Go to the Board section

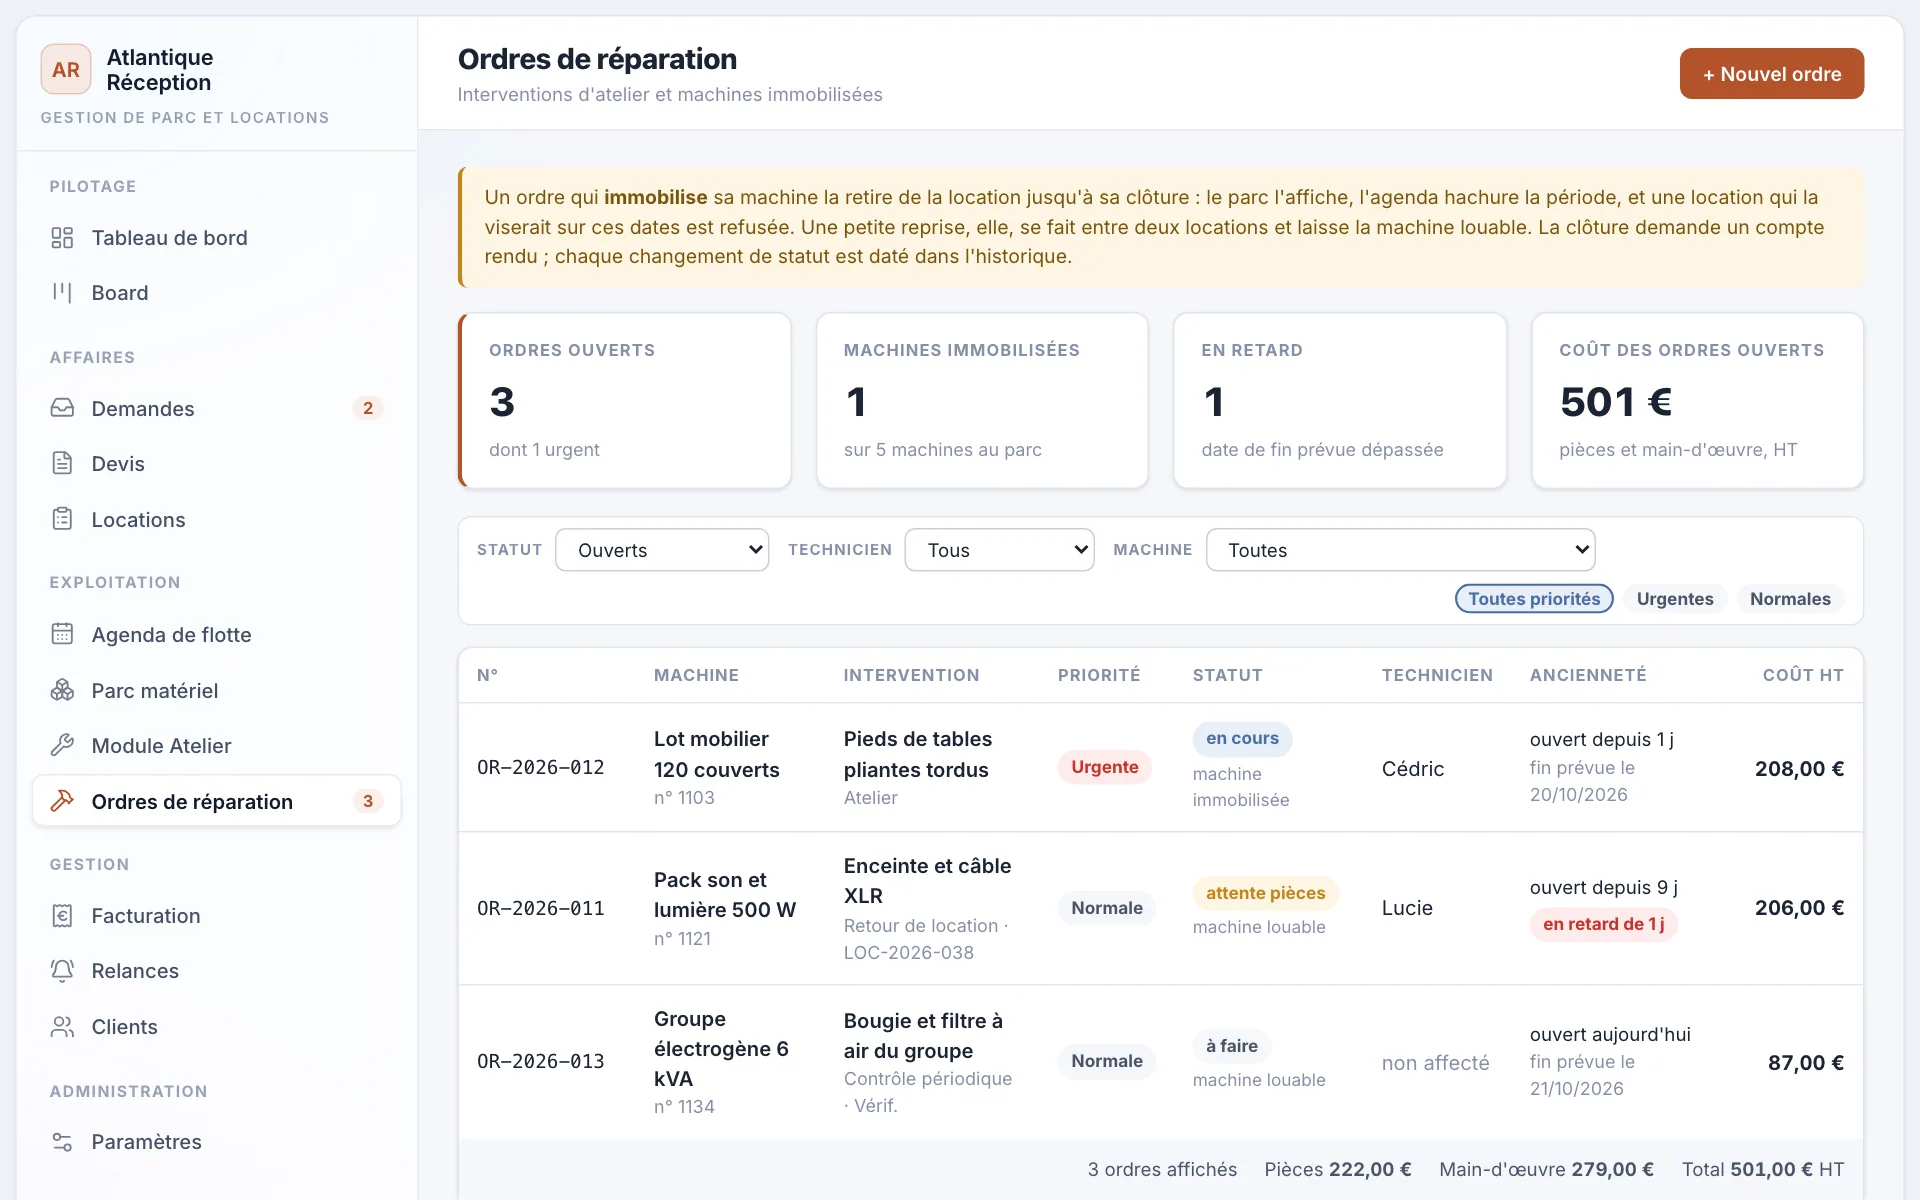tap(216, 293)
